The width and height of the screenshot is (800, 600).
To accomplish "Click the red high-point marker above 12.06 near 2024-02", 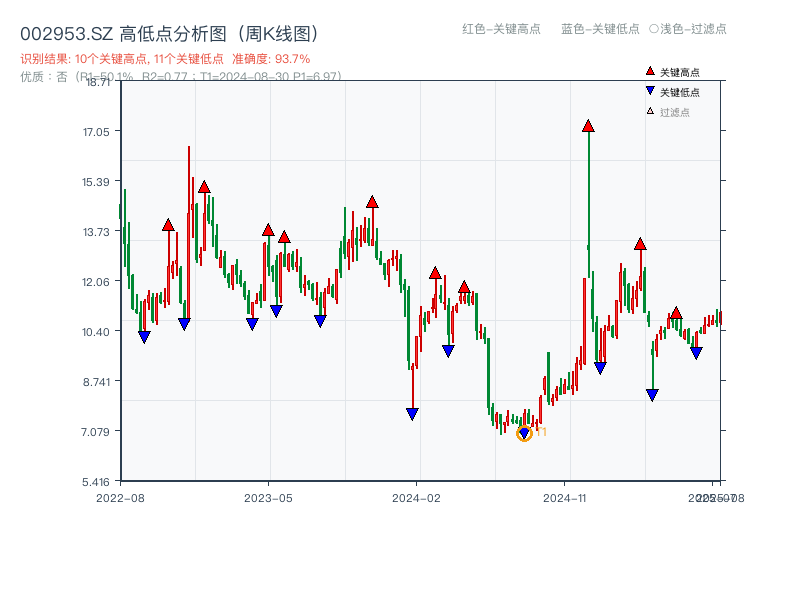I will click(x=436, y=271).
